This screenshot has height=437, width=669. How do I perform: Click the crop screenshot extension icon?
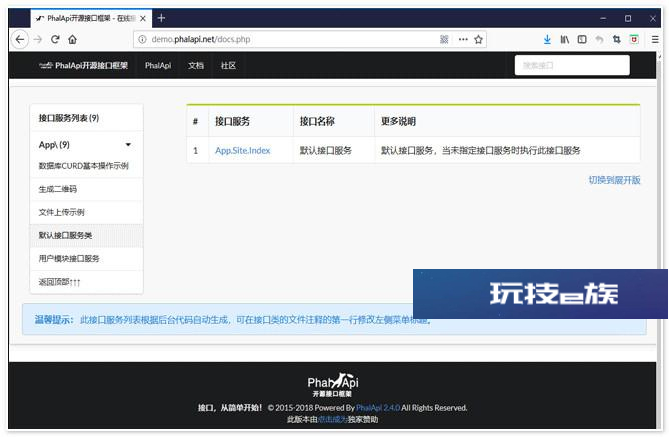617,39
